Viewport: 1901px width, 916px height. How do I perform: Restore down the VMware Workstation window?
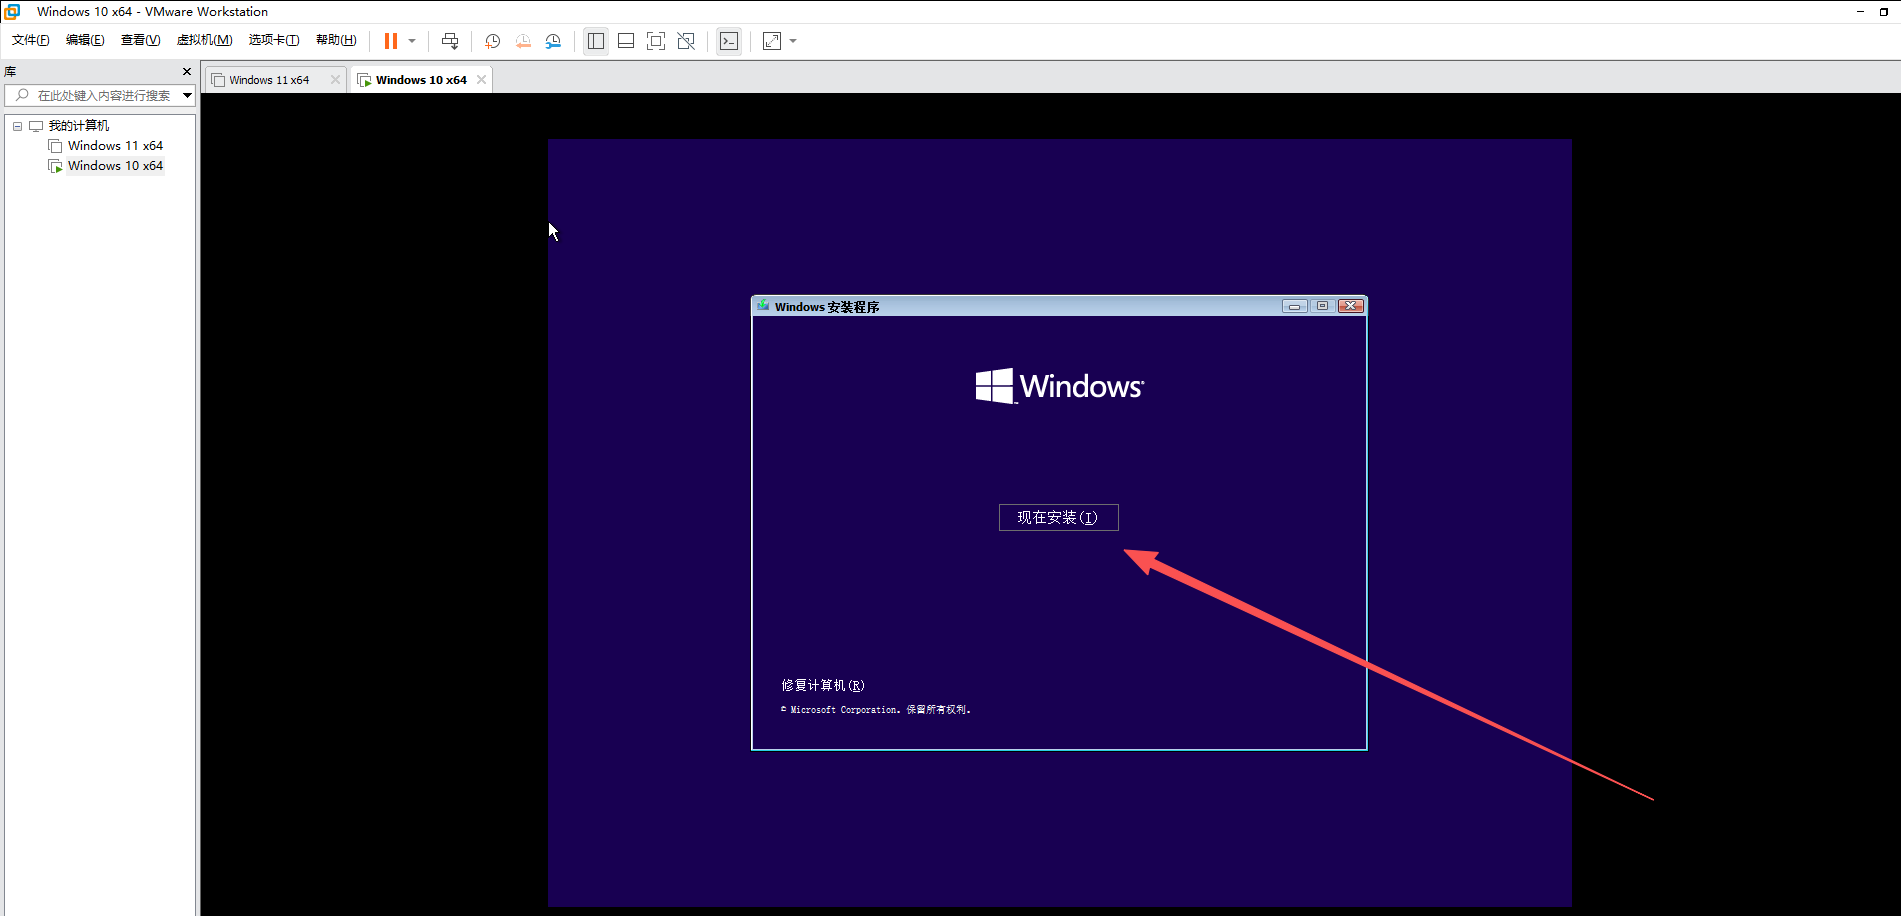(x=1884, y=12)
